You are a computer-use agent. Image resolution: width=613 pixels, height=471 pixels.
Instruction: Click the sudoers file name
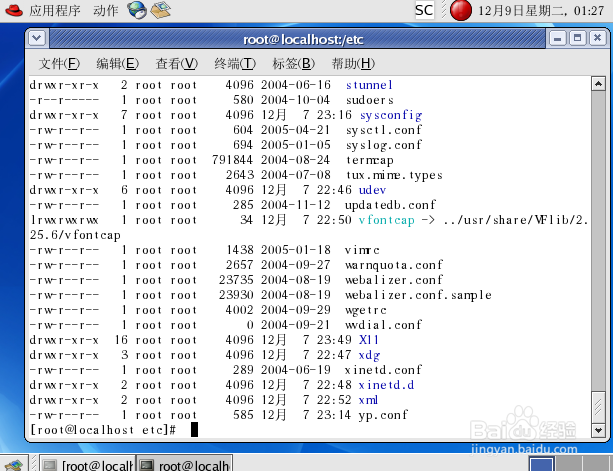(x=369, y=100)
